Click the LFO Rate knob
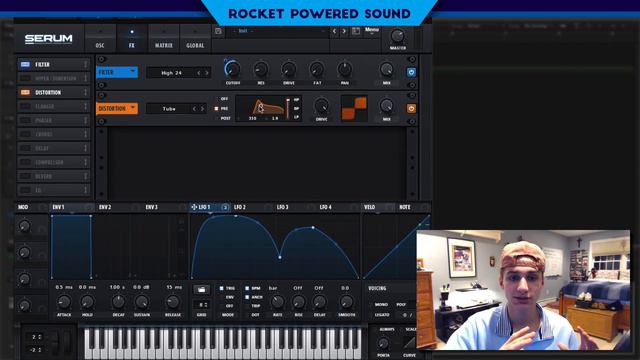This screenshot has width=640, height=360. tap(278, 302)
